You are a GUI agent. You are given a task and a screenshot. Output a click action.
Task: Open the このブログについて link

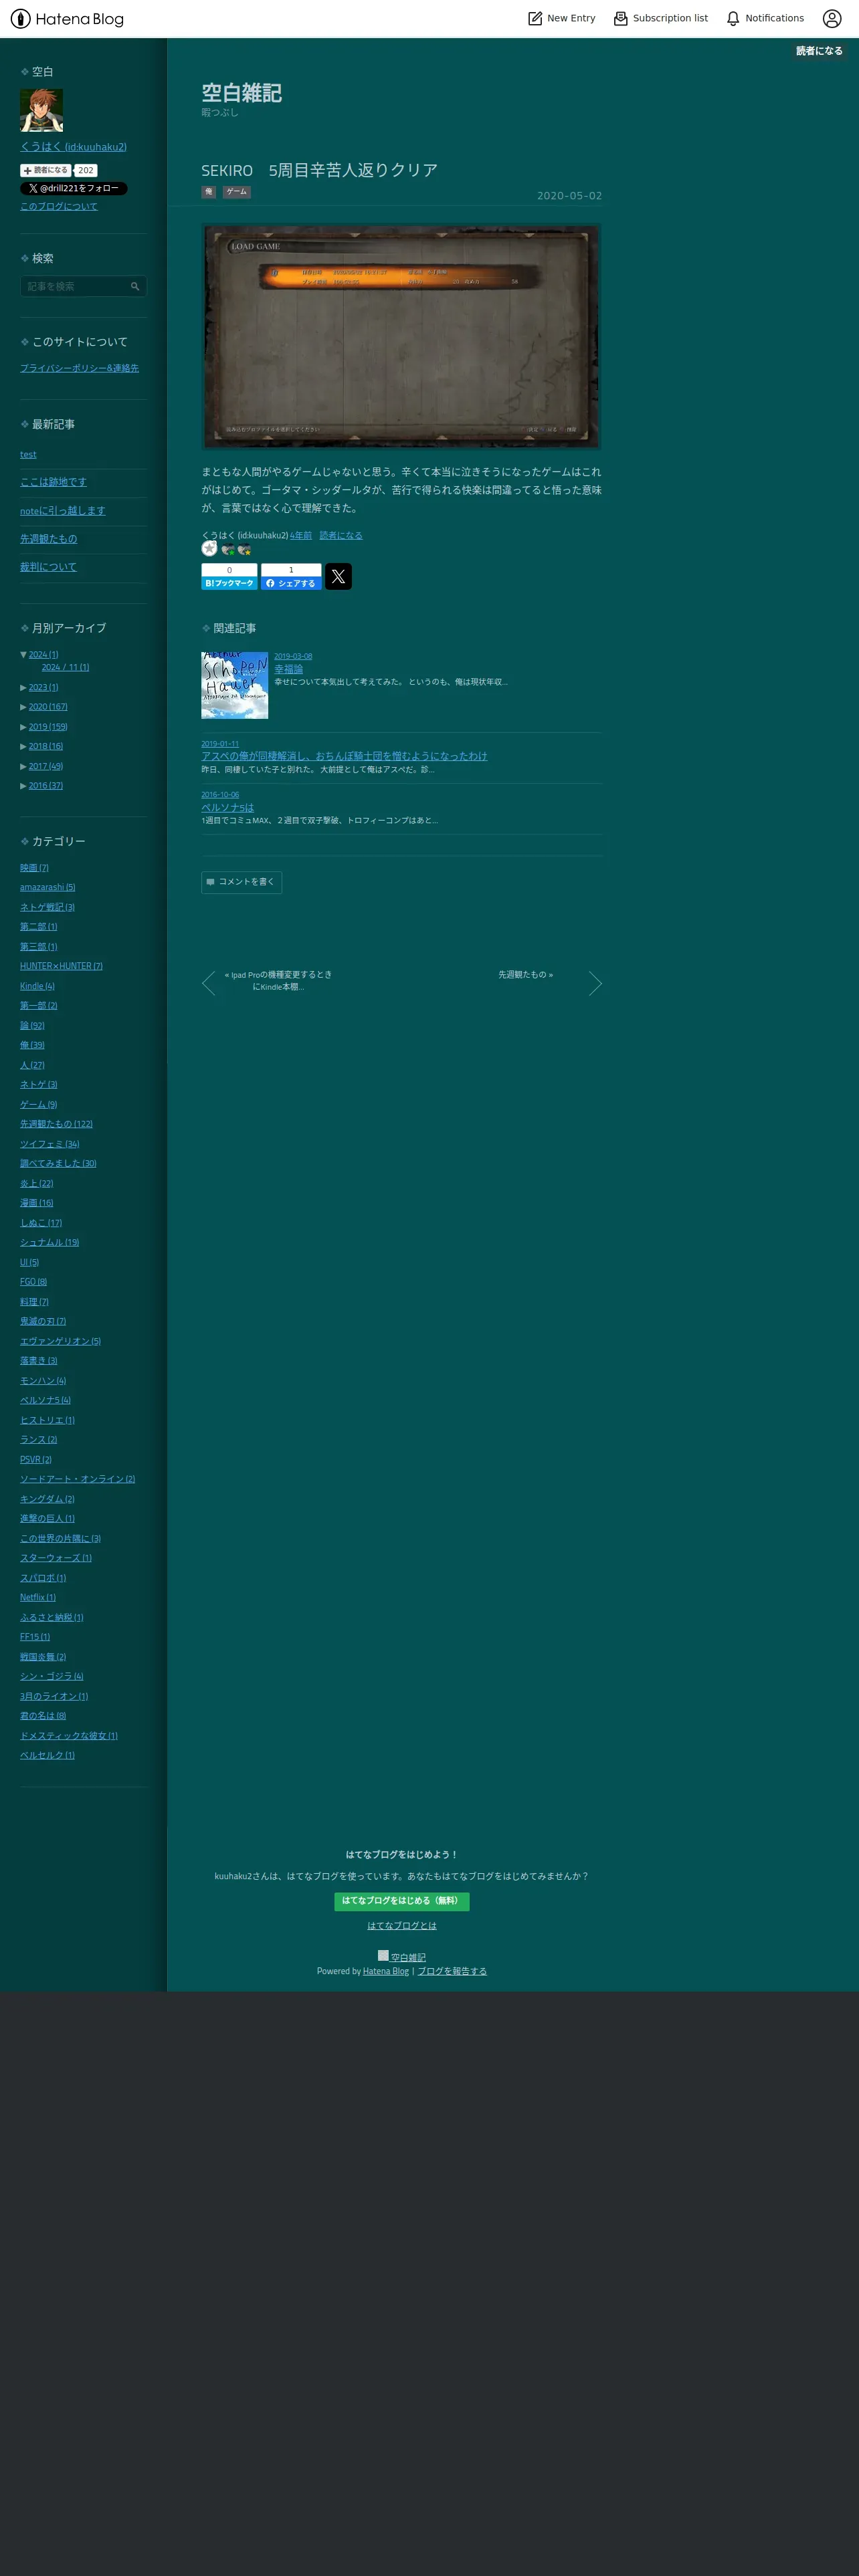pyautogui.click(x=59, y=206)
